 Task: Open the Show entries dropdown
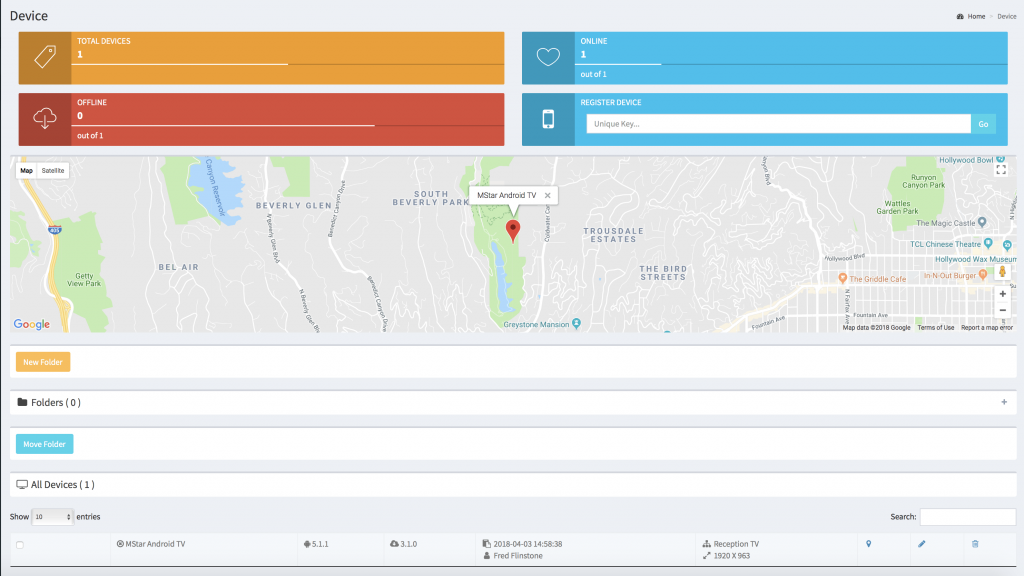(52, 517)
